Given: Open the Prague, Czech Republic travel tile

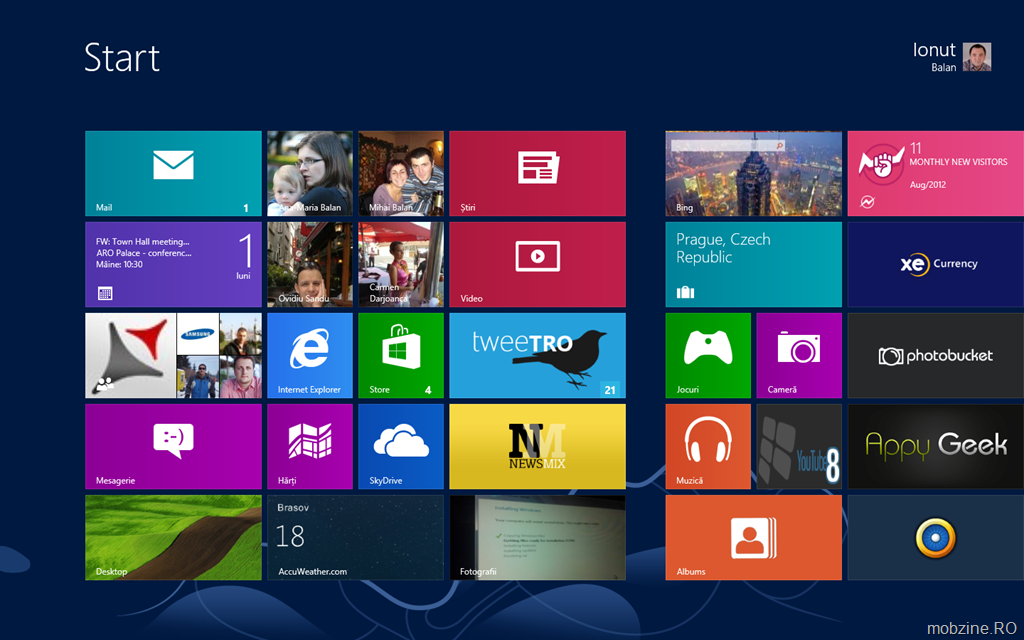Looking at the screenshot, I should [754, 264].
